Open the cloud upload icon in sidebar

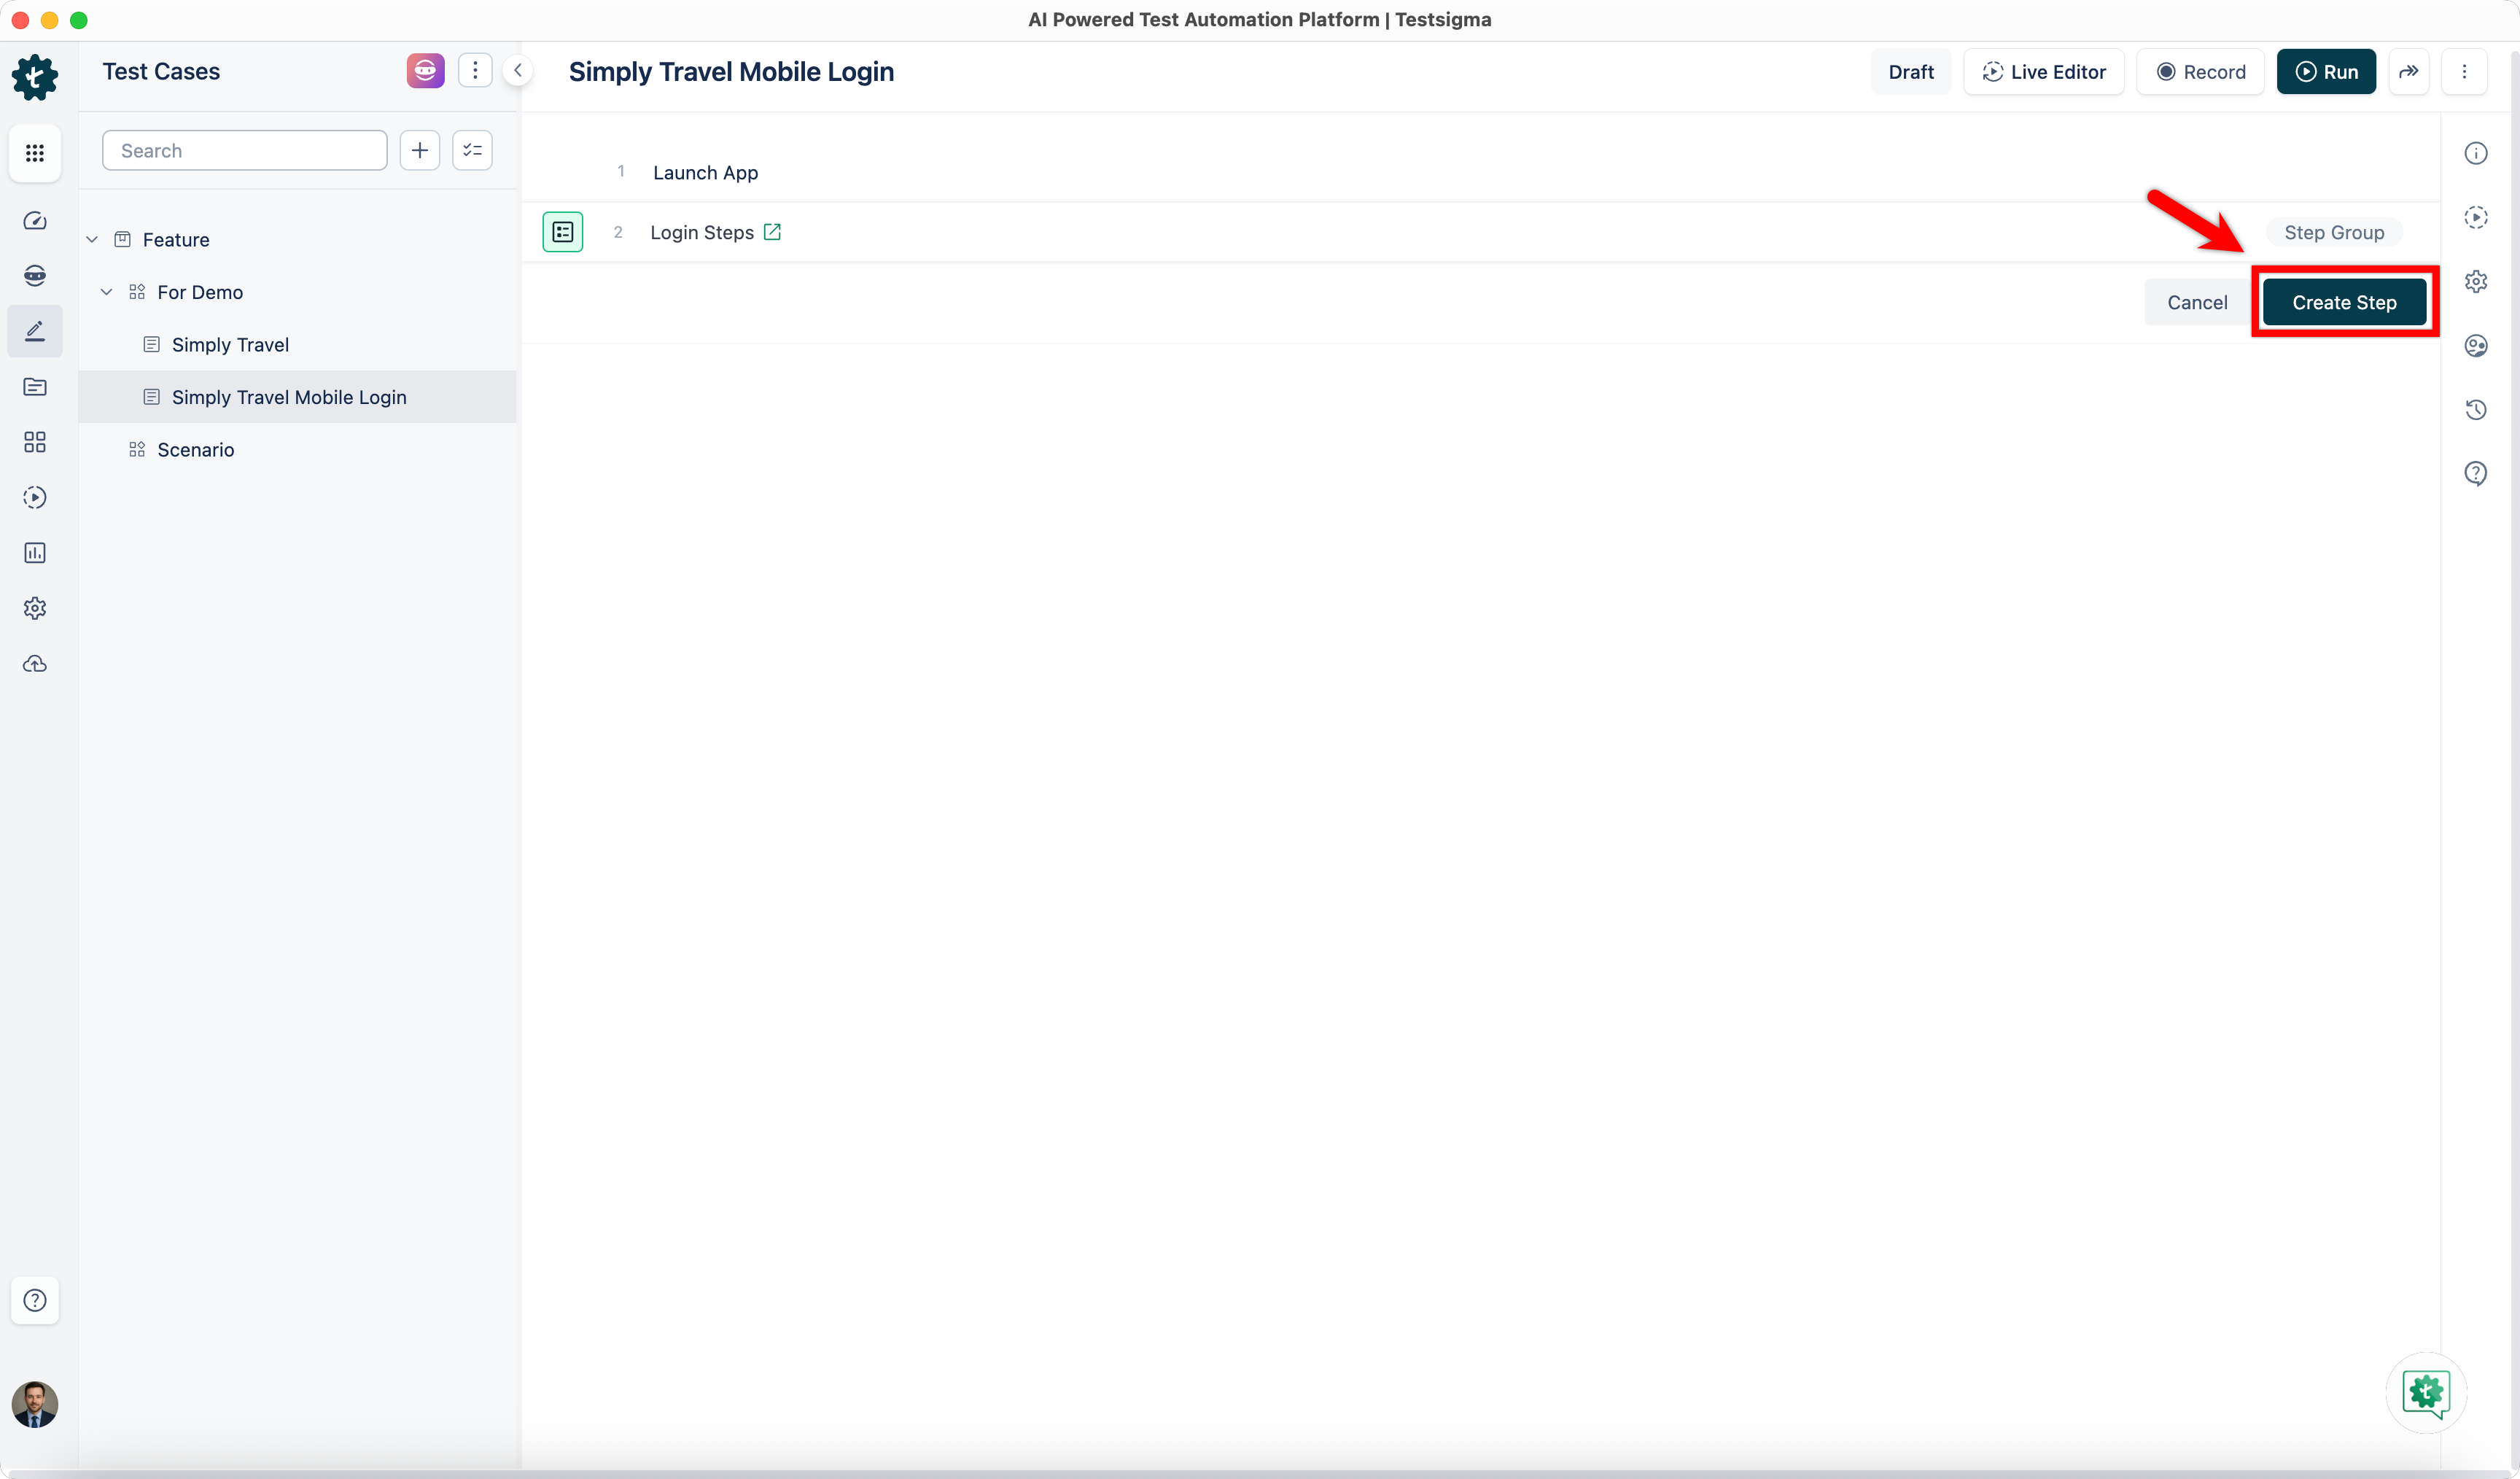[x=35, y=664]
